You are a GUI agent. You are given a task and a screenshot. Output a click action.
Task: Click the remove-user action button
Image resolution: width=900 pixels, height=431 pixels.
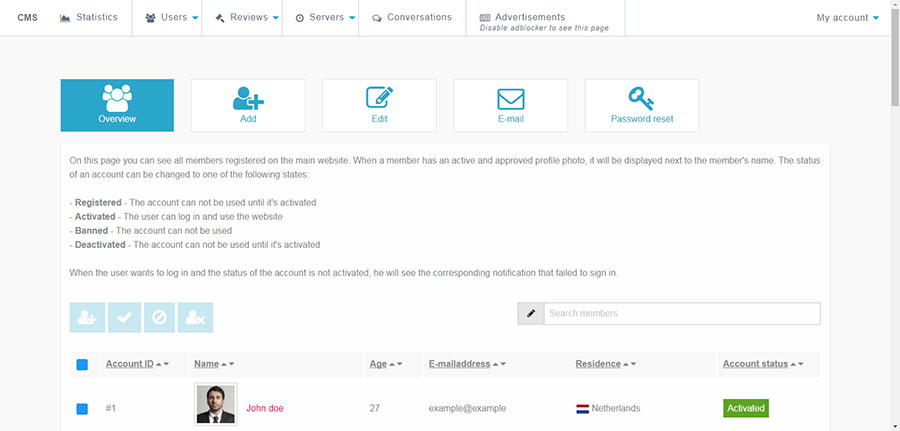click(x=196, y=317)
